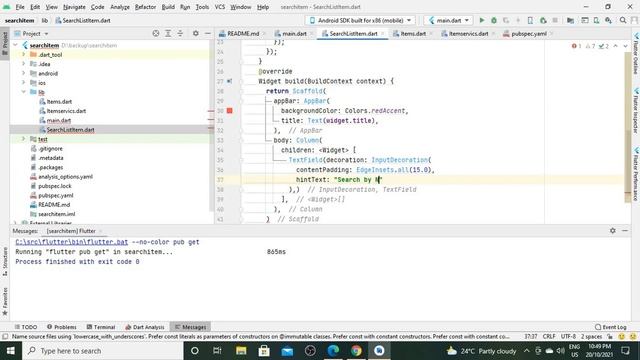
Task: Hide the Messages panel
Action: click(x=625, y=231)
